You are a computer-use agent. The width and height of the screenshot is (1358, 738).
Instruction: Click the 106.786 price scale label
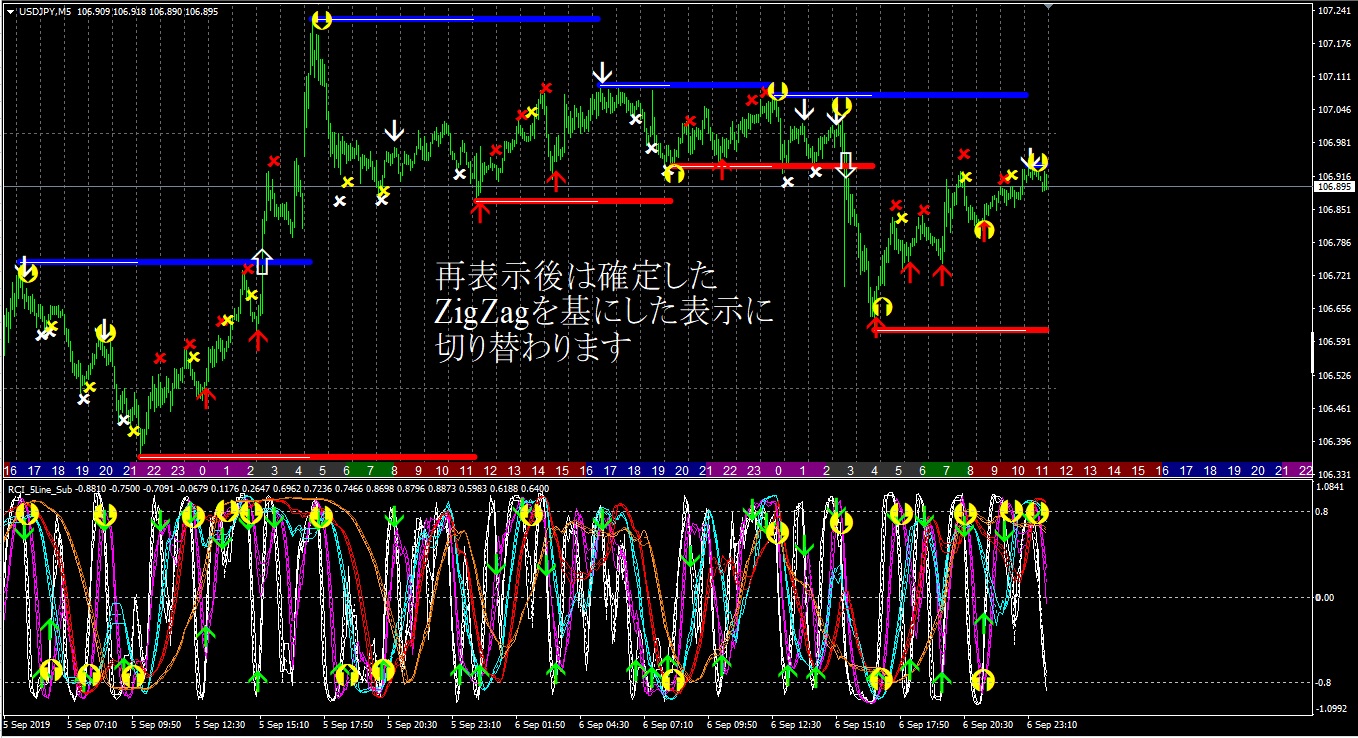pos(1333,243)
